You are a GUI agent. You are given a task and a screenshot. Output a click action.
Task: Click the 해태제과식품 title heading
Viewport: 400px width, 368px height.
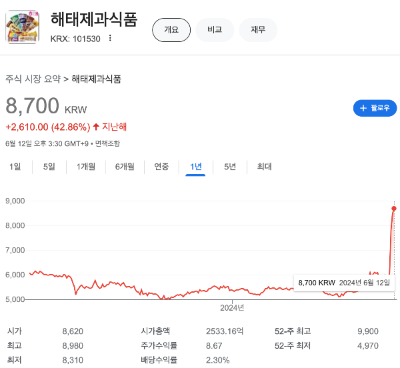[94, 19]
